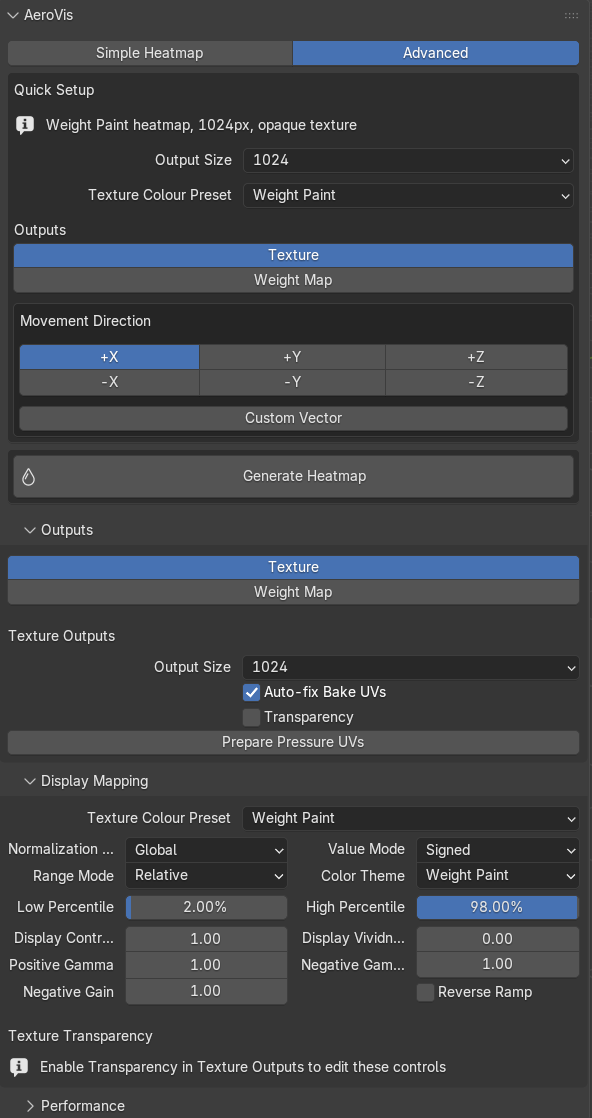Open Quick Setup Output Size dropdown
This screenshot has width=592, height=1118.
[408, 160]
